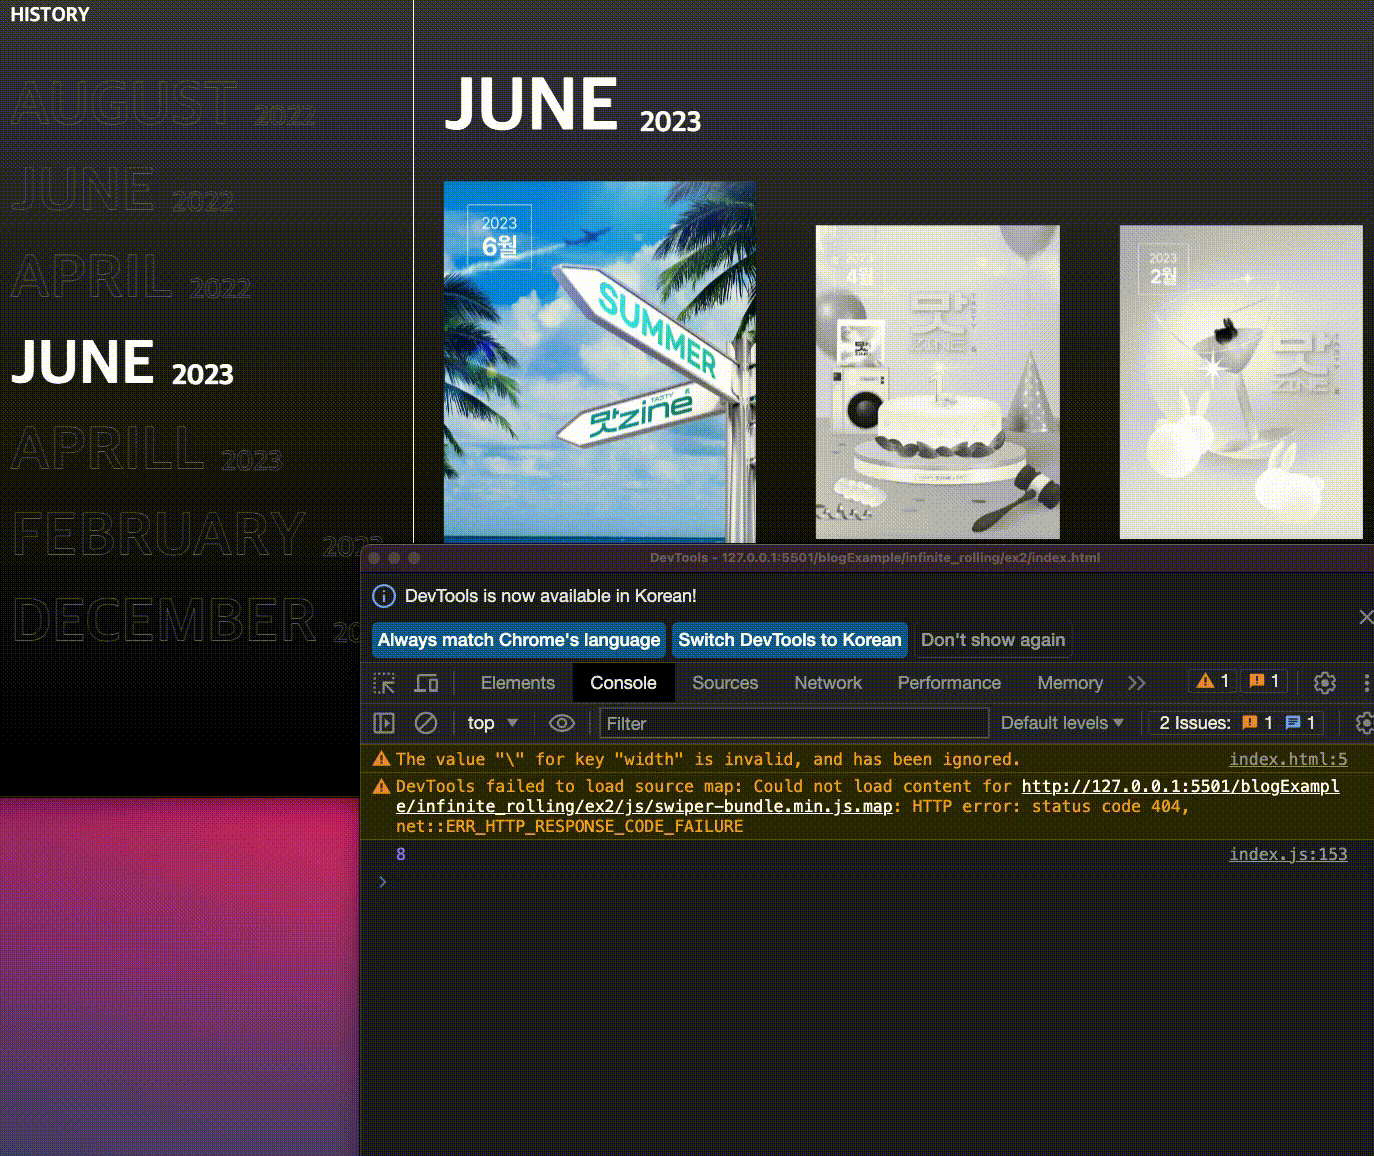This screenshot has width=1374, height=1156.
Task: Select APRILL 2023 in the history list
Action: [147, 449]
